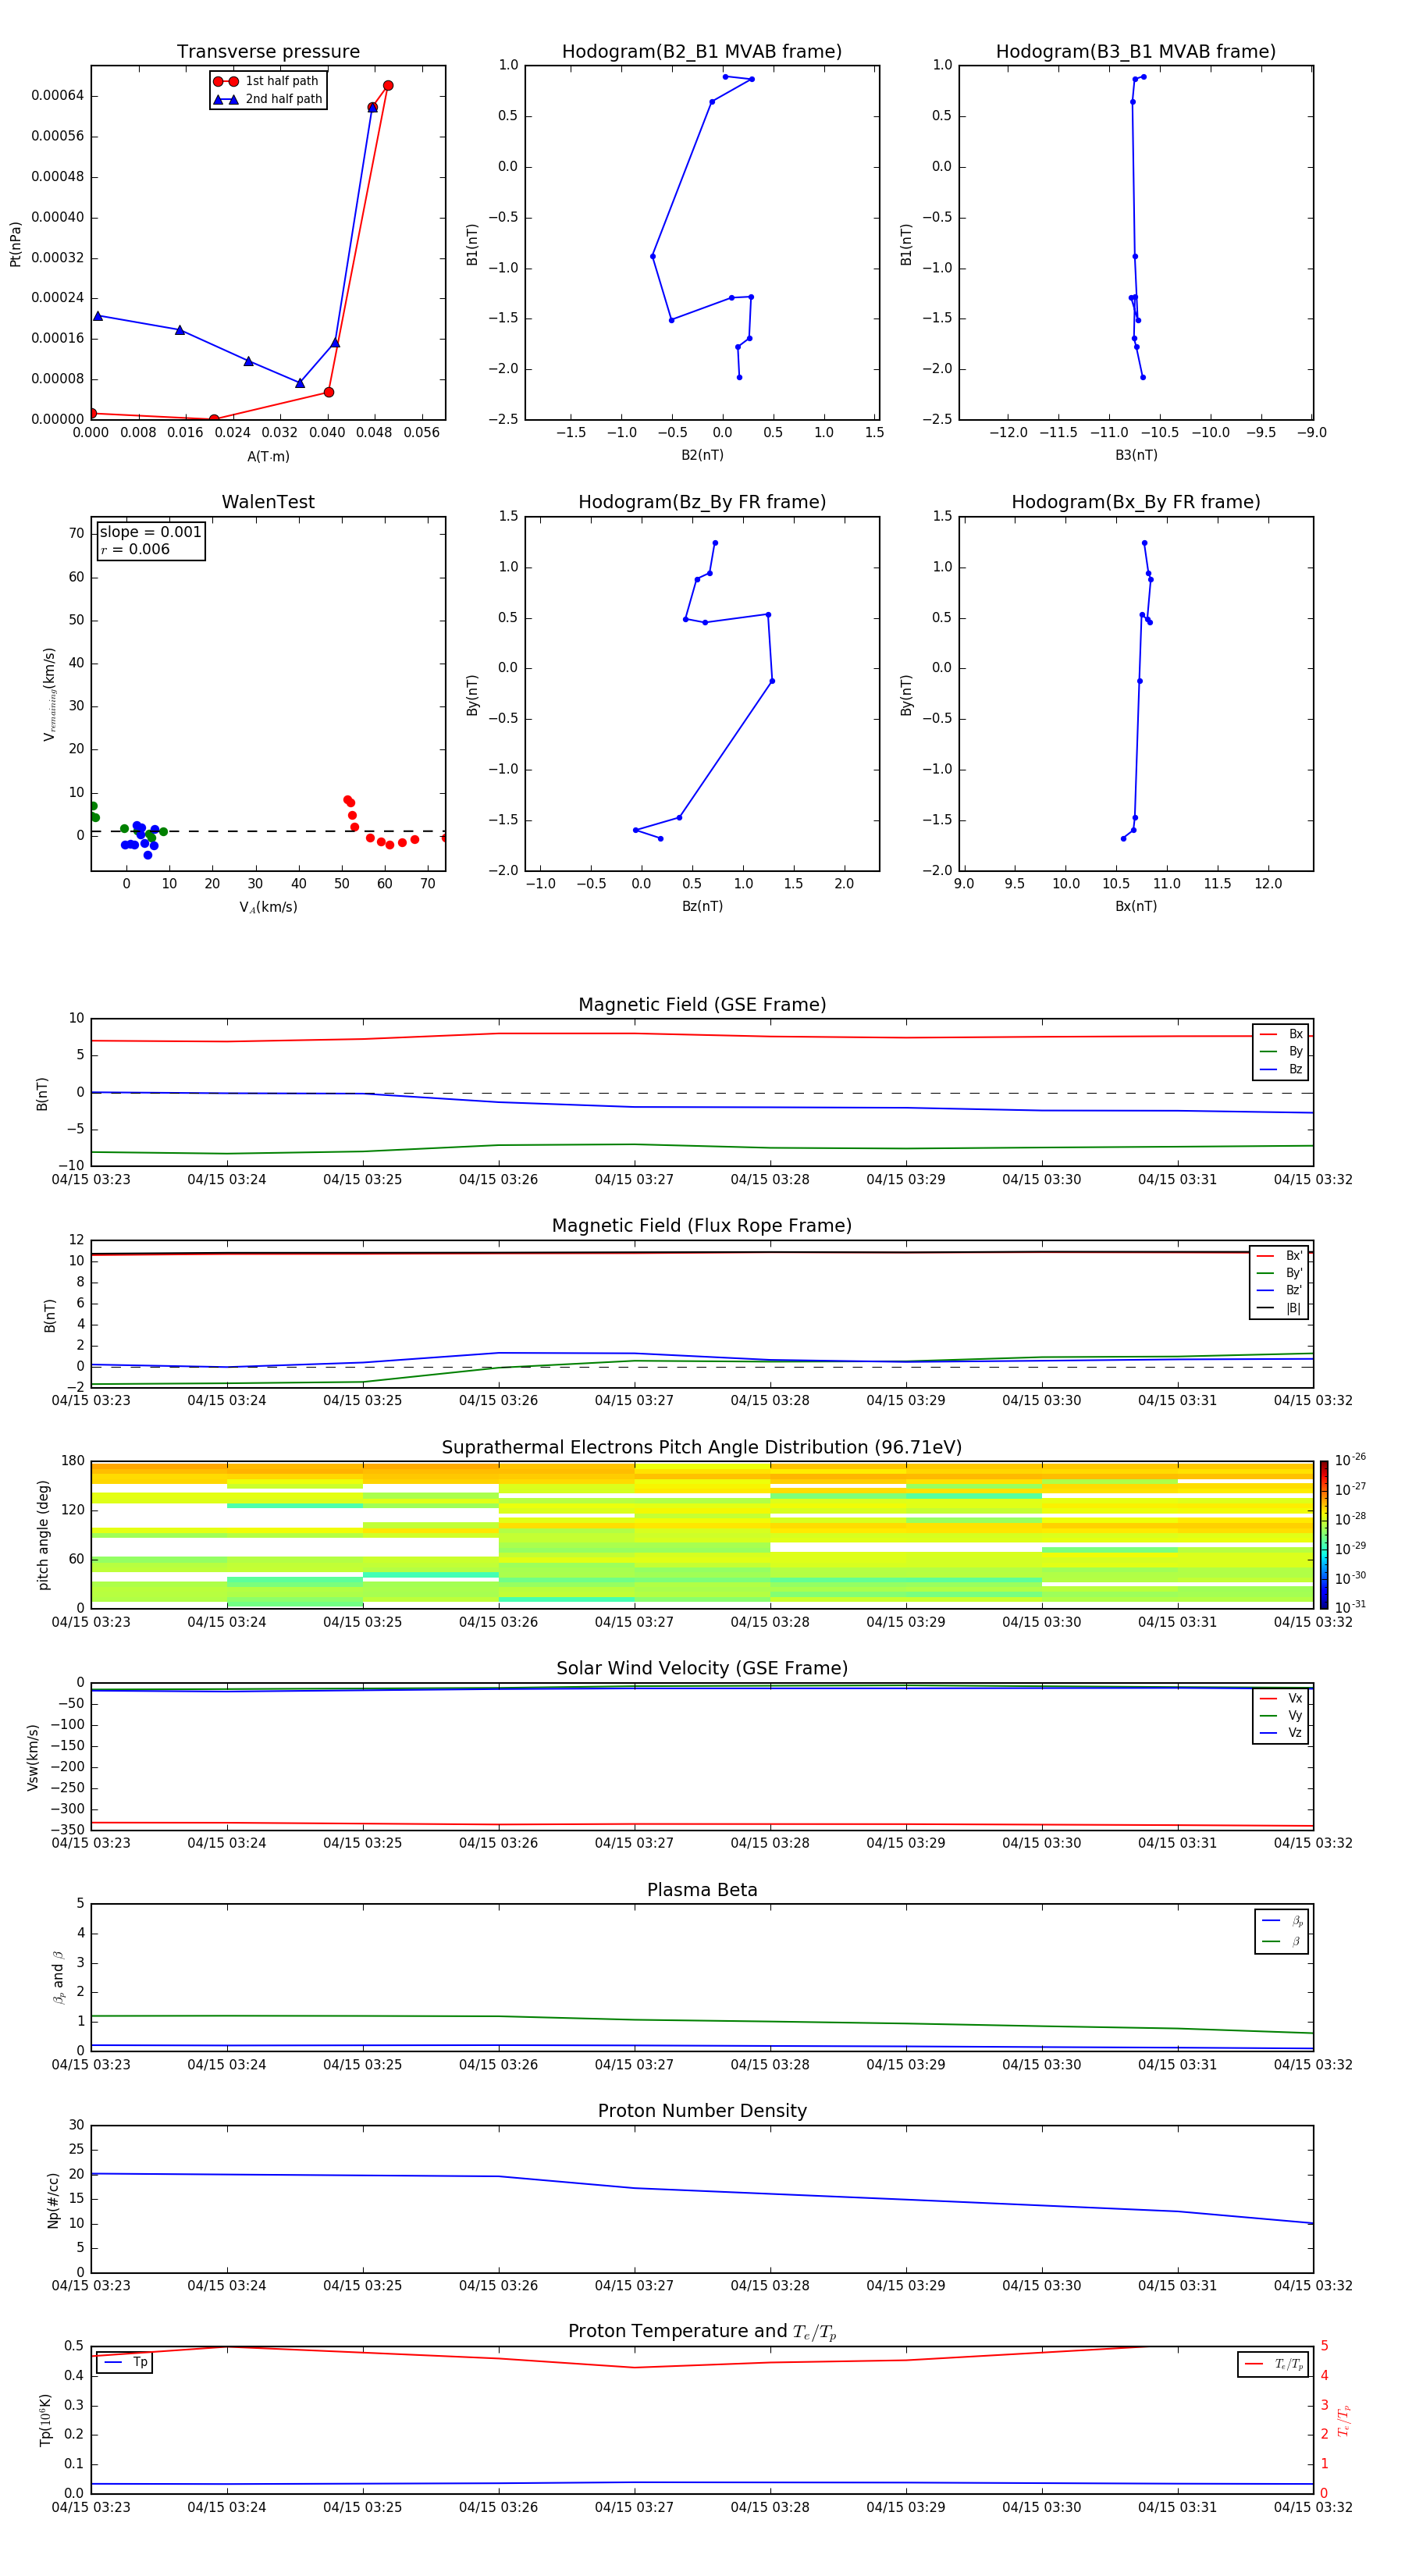Click the "Vsw(km/s)" y-axis label
This screenshot has height=2576, width=1405.
point(33,1757)
